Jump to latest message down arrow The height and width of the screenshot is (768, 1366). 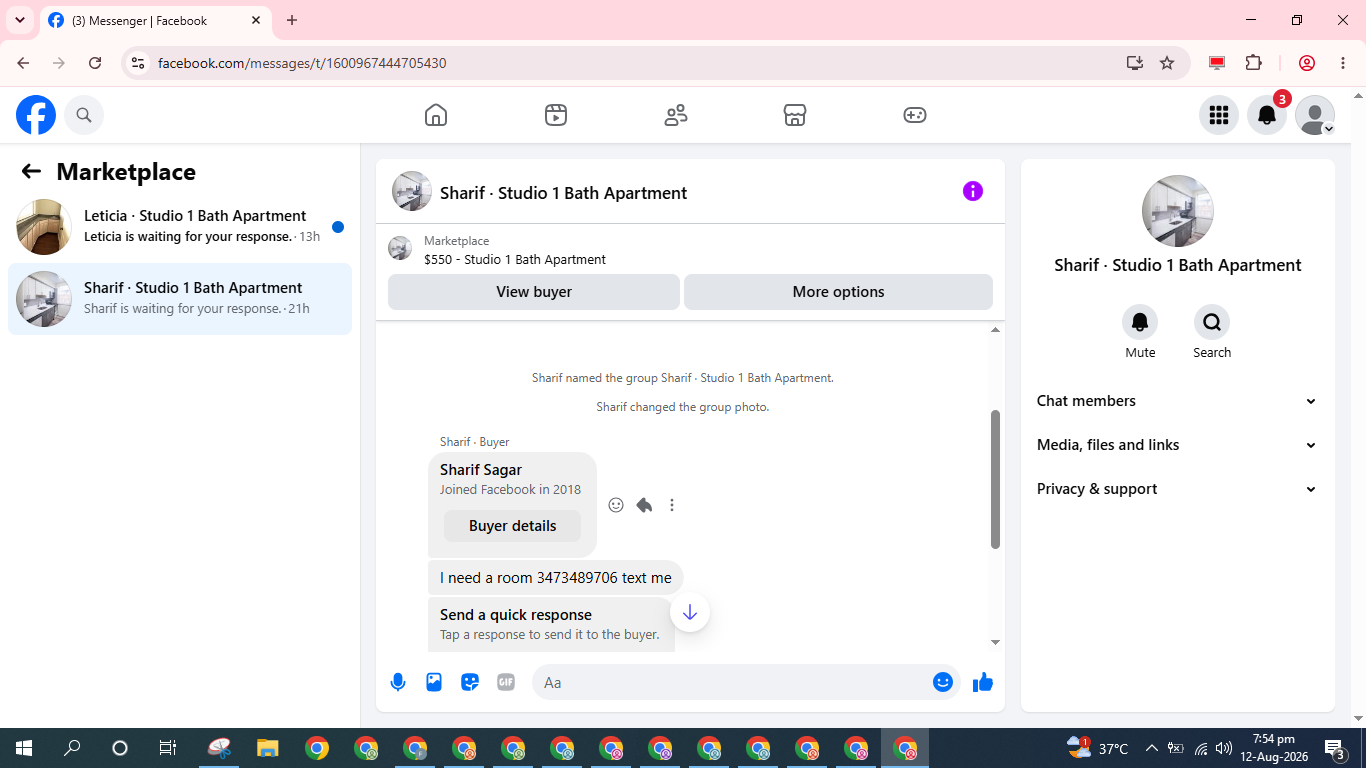click(x=690, y=612)
